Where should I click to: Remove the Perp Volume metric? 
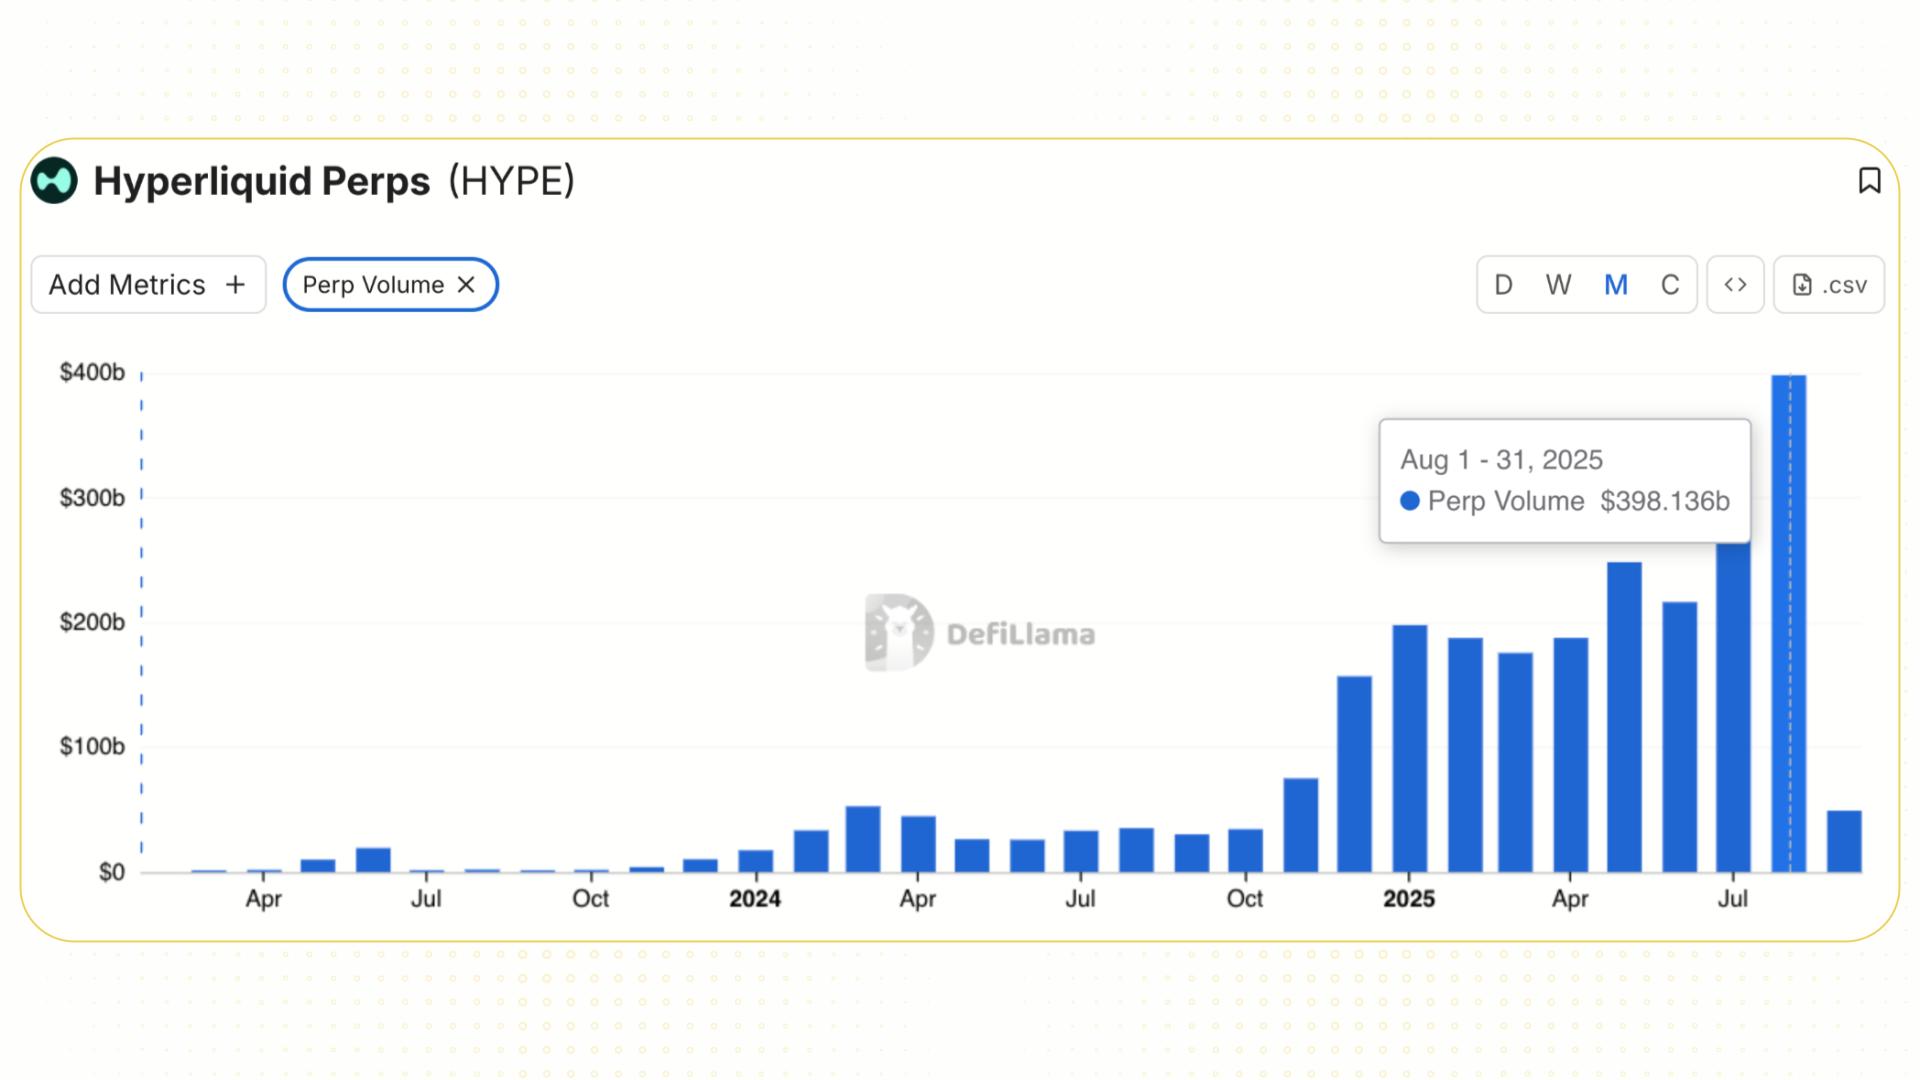coord(466,285)
